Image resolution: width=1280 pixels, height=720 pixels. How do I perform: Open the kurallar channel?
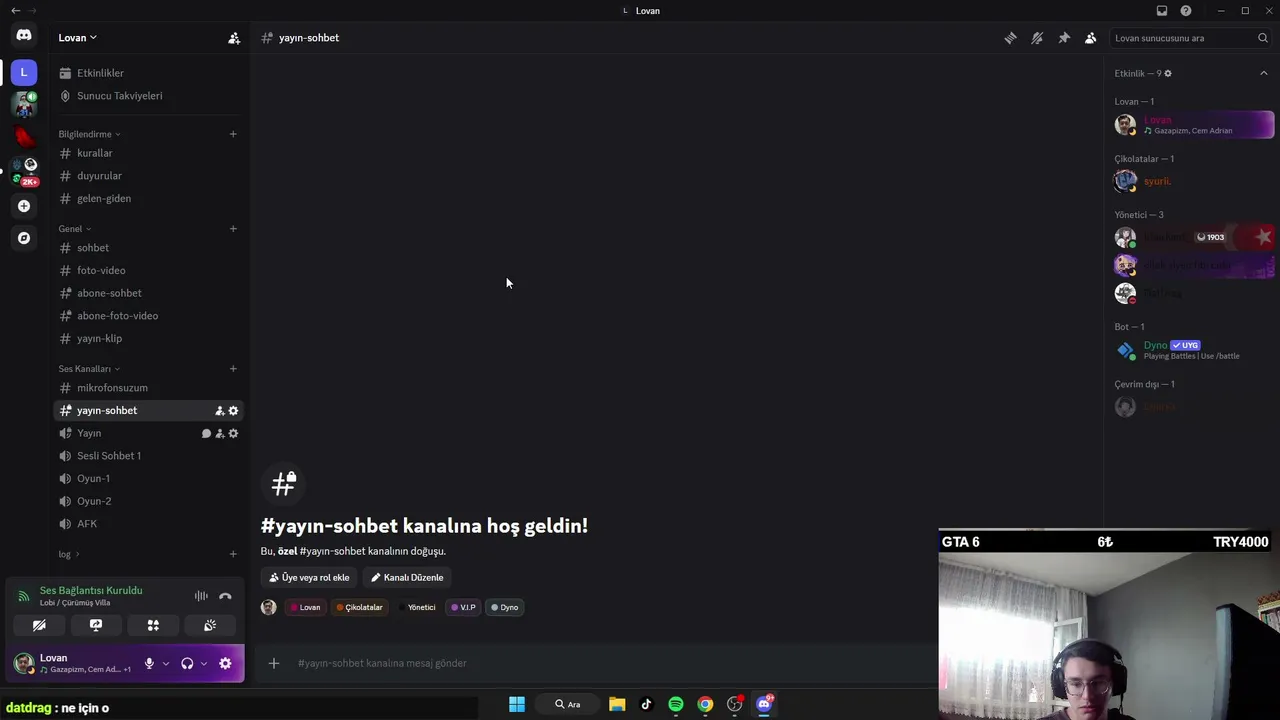[x=148, y=153]
